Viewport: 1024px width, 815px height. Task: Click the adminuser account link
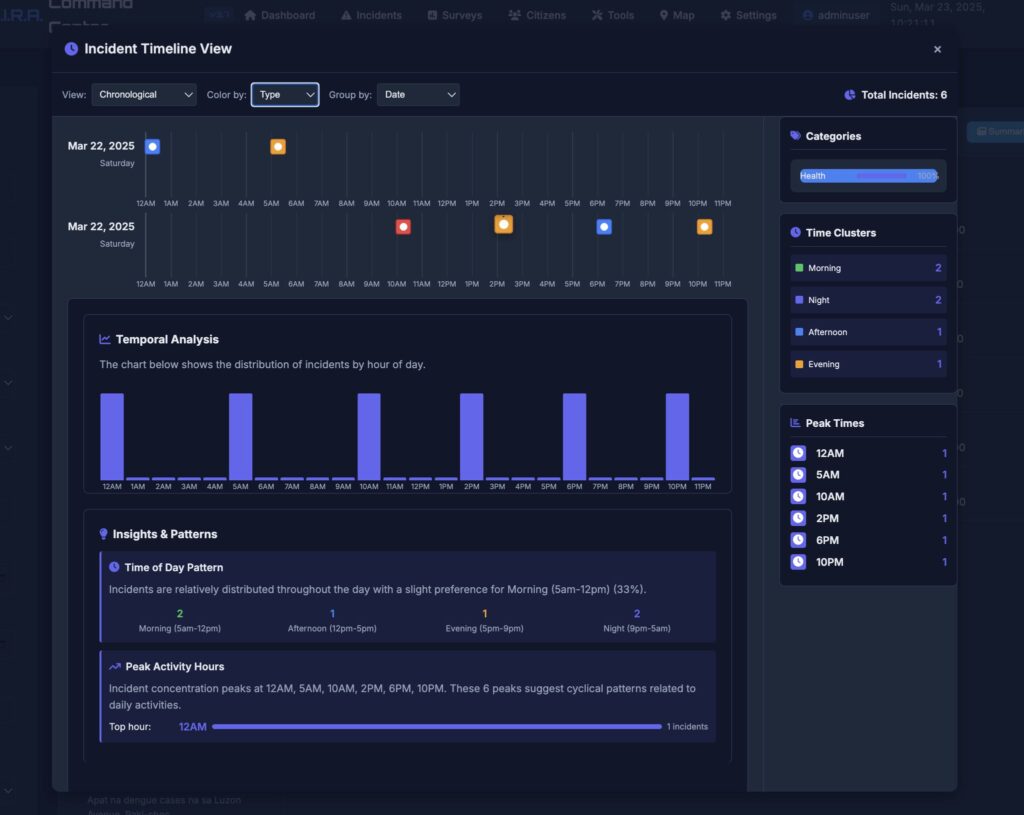tap(836, 15)
